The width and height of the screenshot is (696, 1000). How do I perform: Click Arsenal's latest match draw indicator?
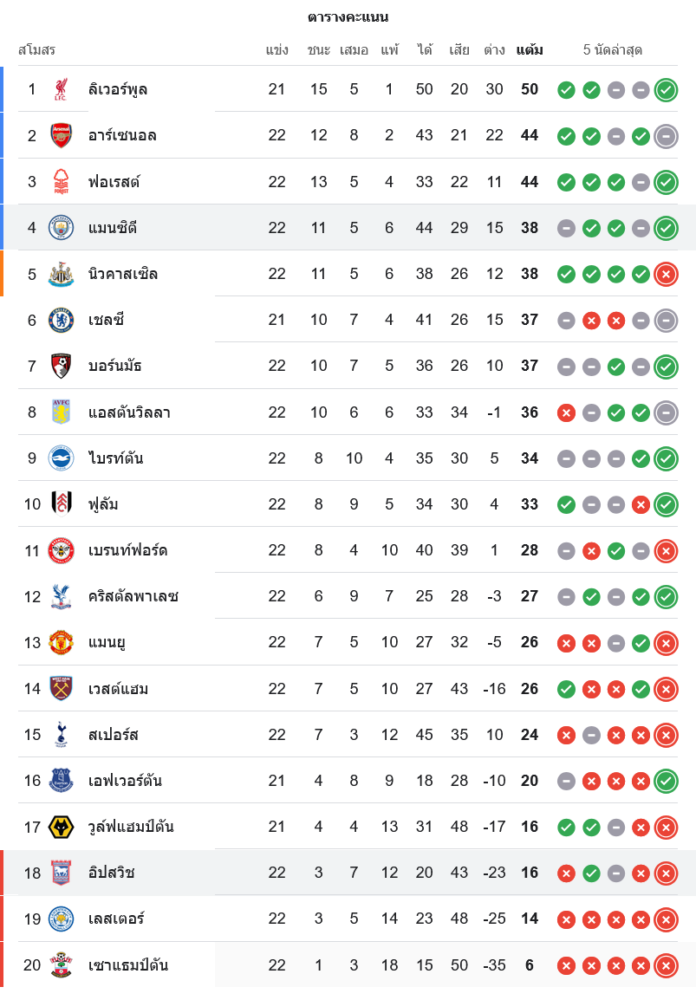click(666, 136)
